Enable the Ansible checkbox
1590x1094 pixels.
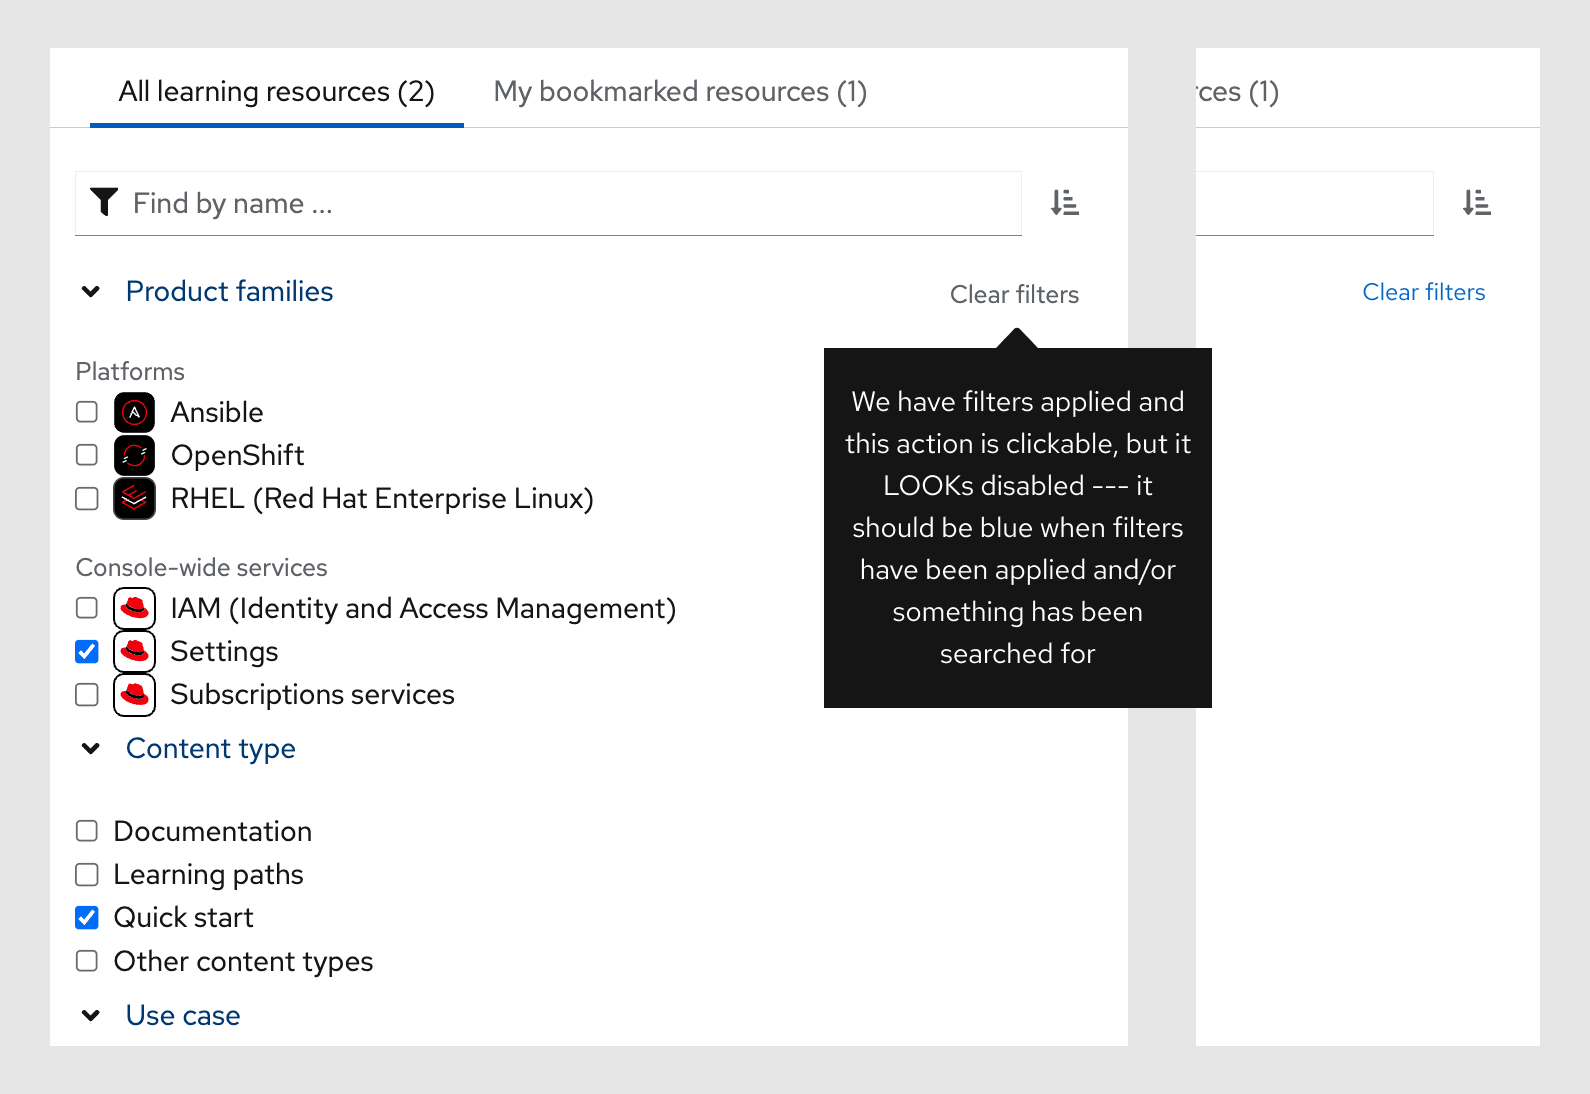coord(87,412)
